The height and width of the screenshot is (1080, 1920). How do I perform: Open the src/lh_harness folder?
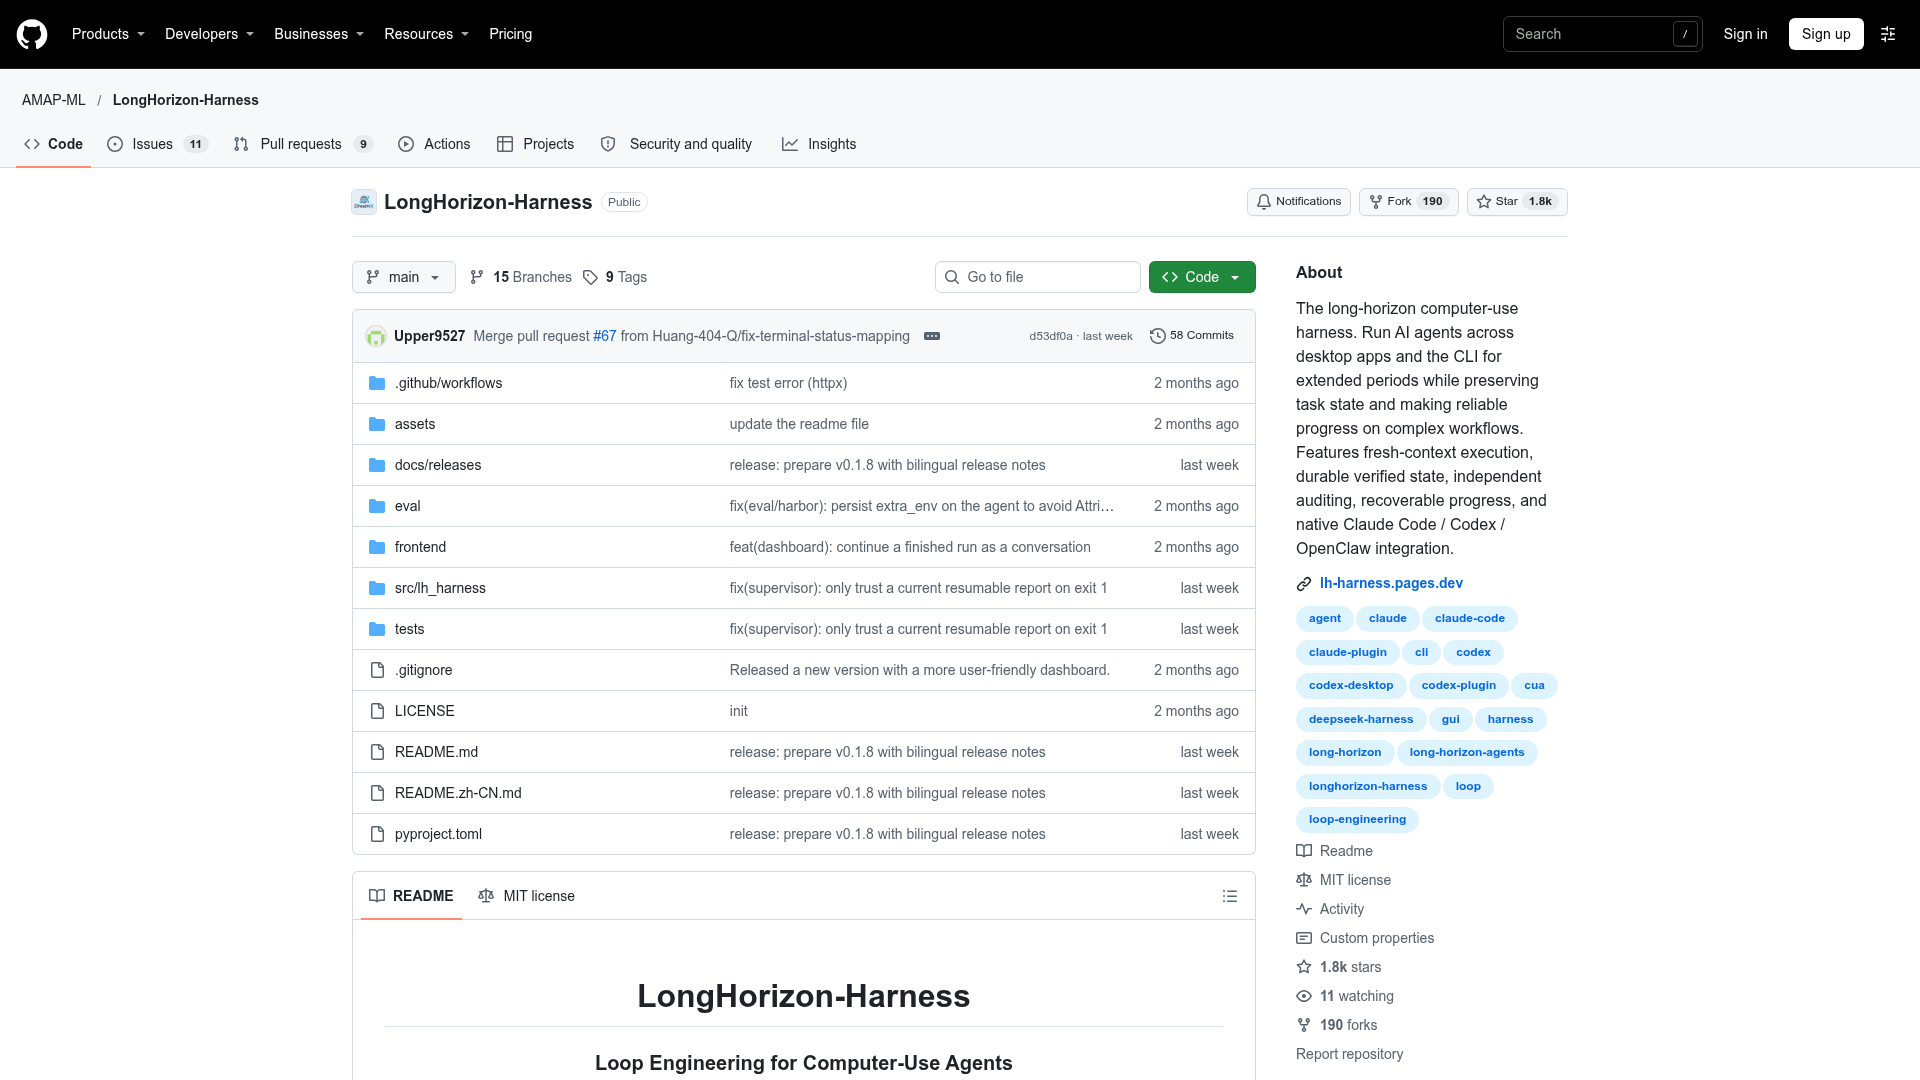440,588
